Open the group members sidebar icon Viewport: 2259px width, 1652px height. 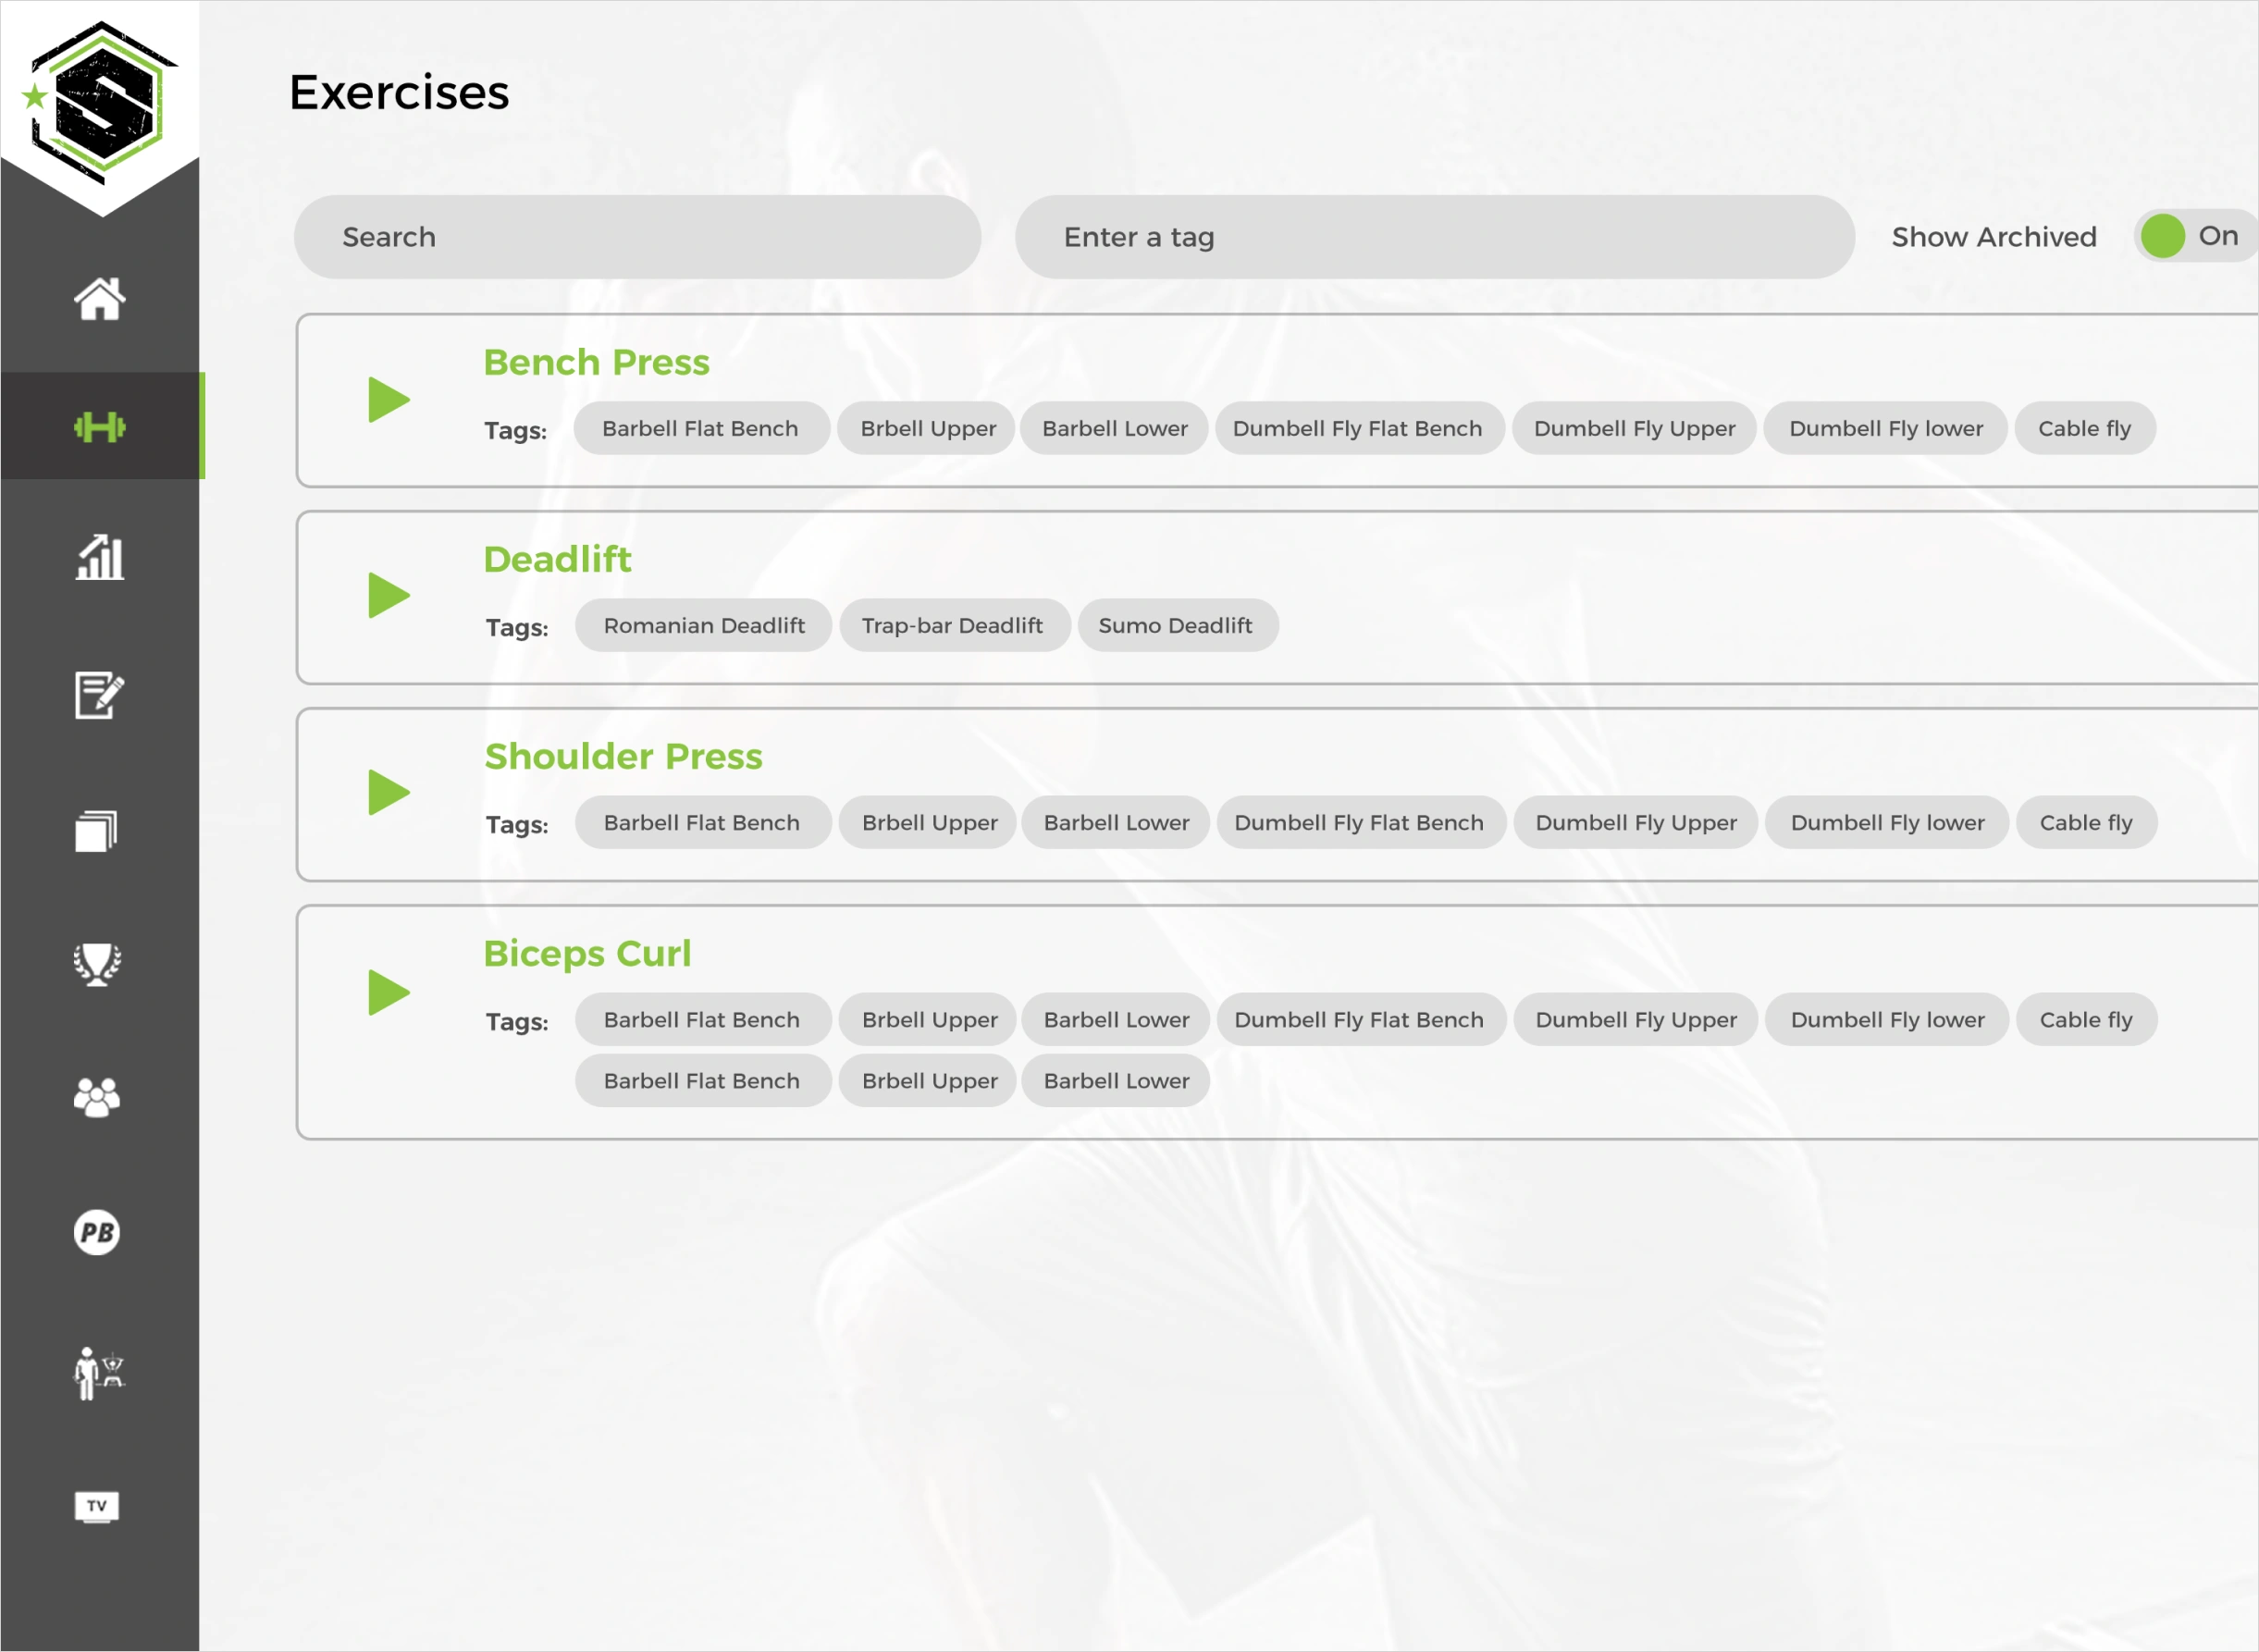click(x=97, y=1097)
